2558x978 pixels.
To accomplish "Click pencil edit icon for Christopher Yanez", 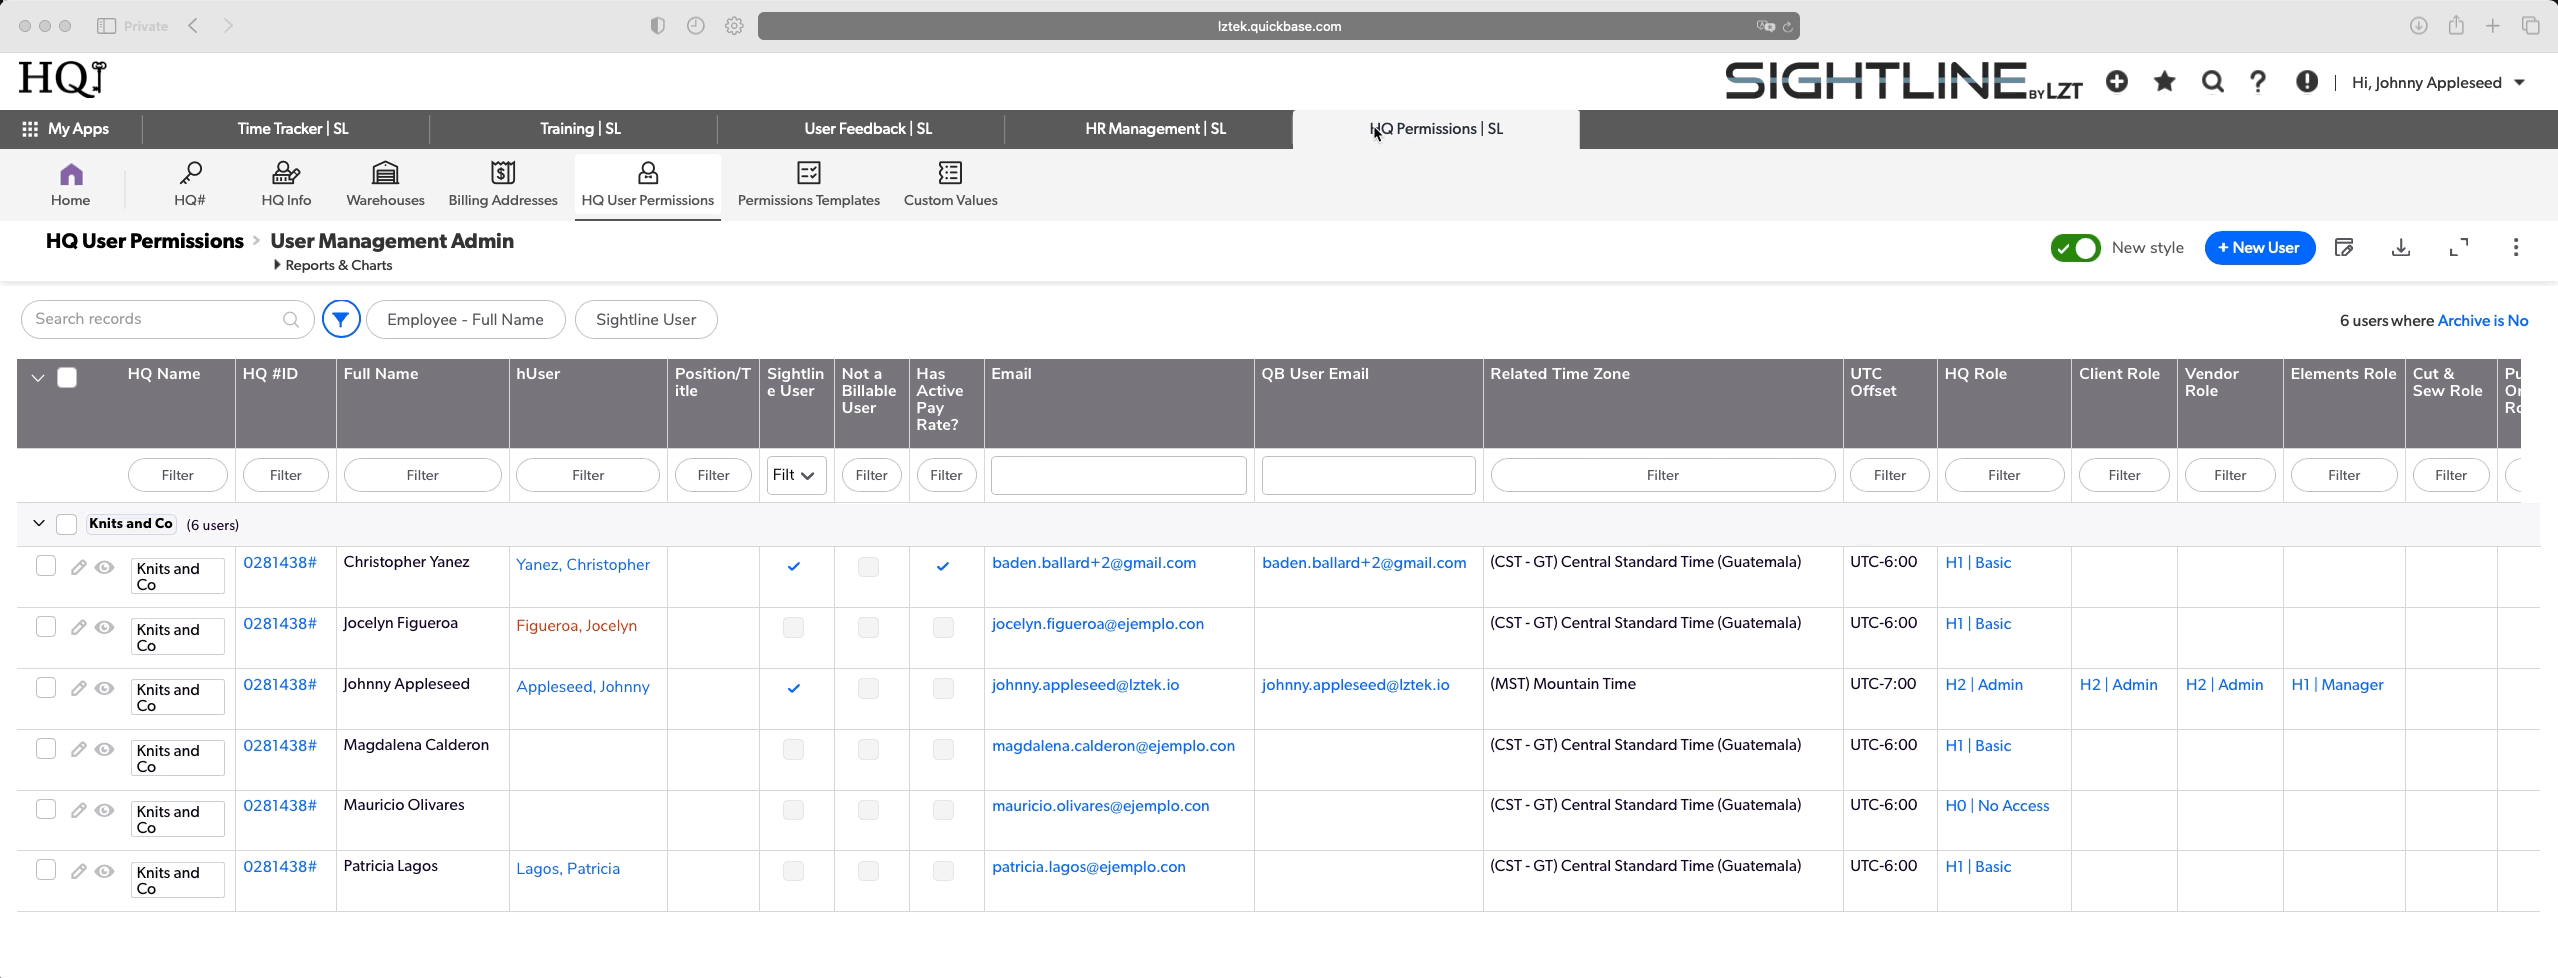I will [78, 567].
